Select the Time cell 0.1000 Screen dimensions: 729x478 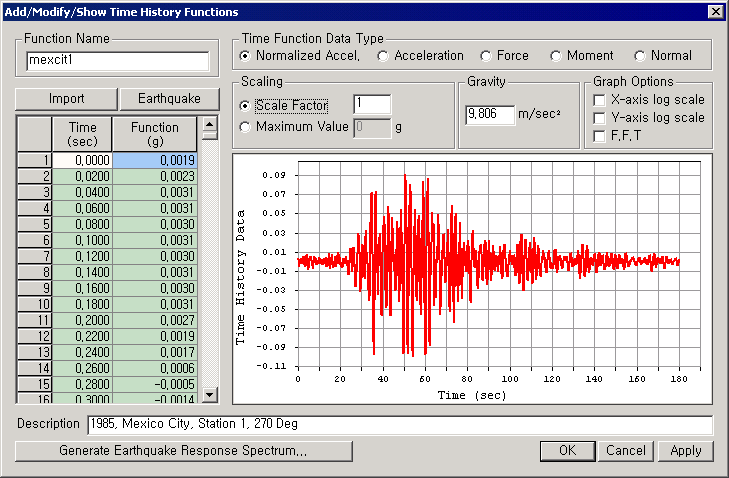tap(82, 240)
